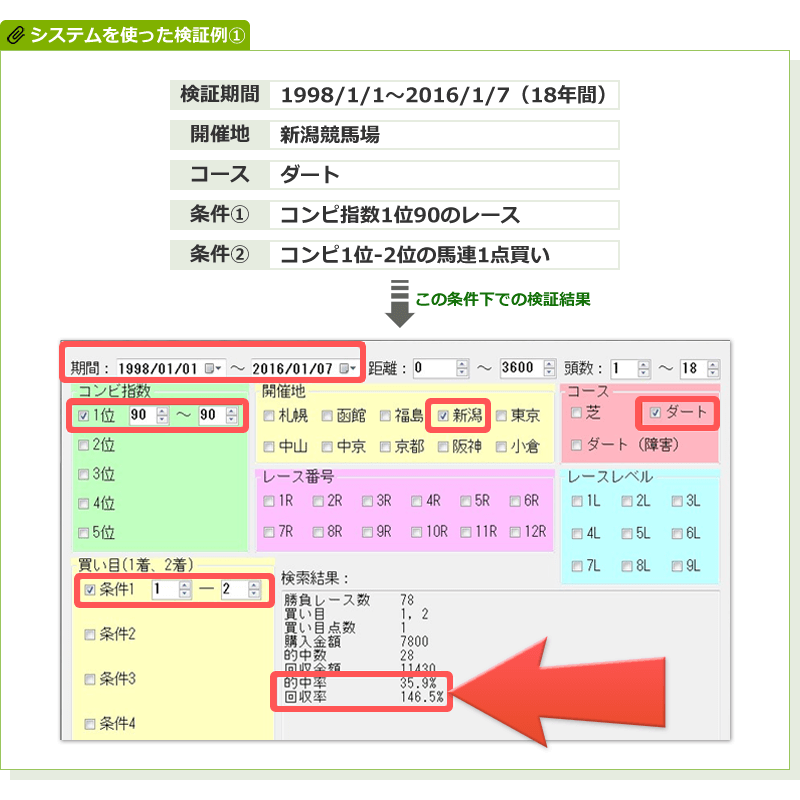800x800 pixels.
Task: Open the start date calendar dropdown
Action: click(x=215, y=368)
